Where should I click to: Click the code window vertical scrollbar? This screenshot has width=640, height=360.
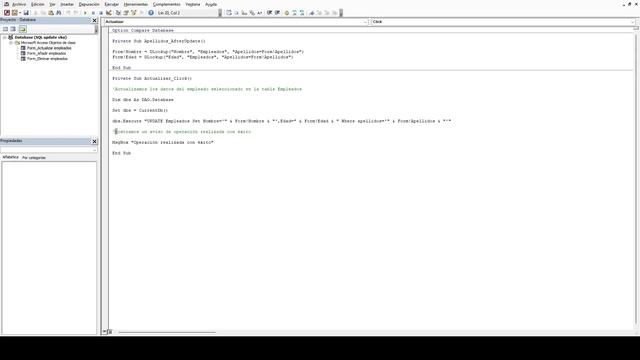coord(636,180)
